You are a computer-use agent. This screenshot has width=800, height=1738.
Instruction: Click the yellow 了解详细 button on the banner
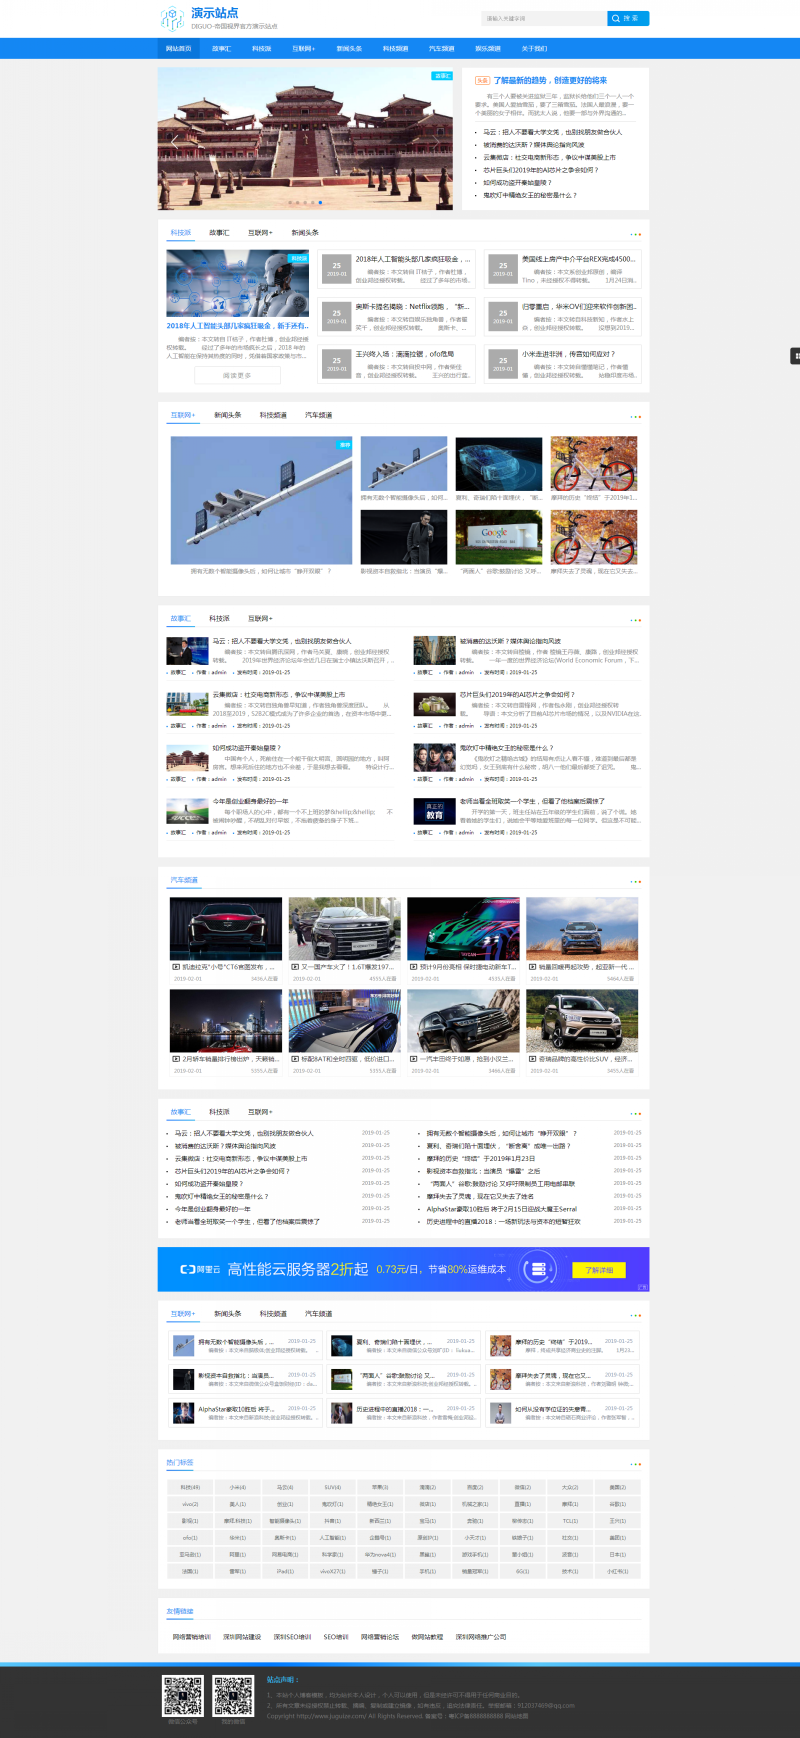[599, 1270]
